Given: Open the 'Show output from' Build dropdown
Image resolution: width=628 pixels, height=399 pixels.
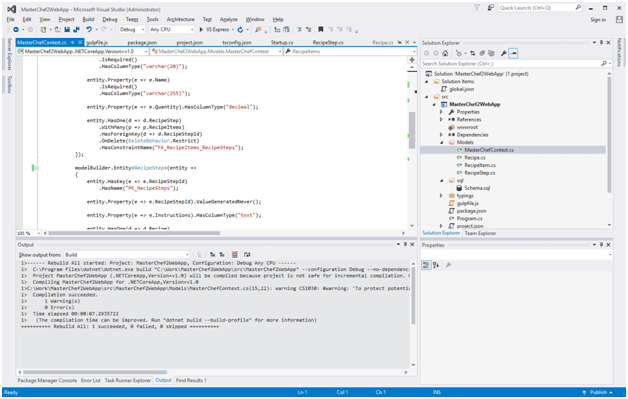Looking at the screenshot, I should pos(127,255).
